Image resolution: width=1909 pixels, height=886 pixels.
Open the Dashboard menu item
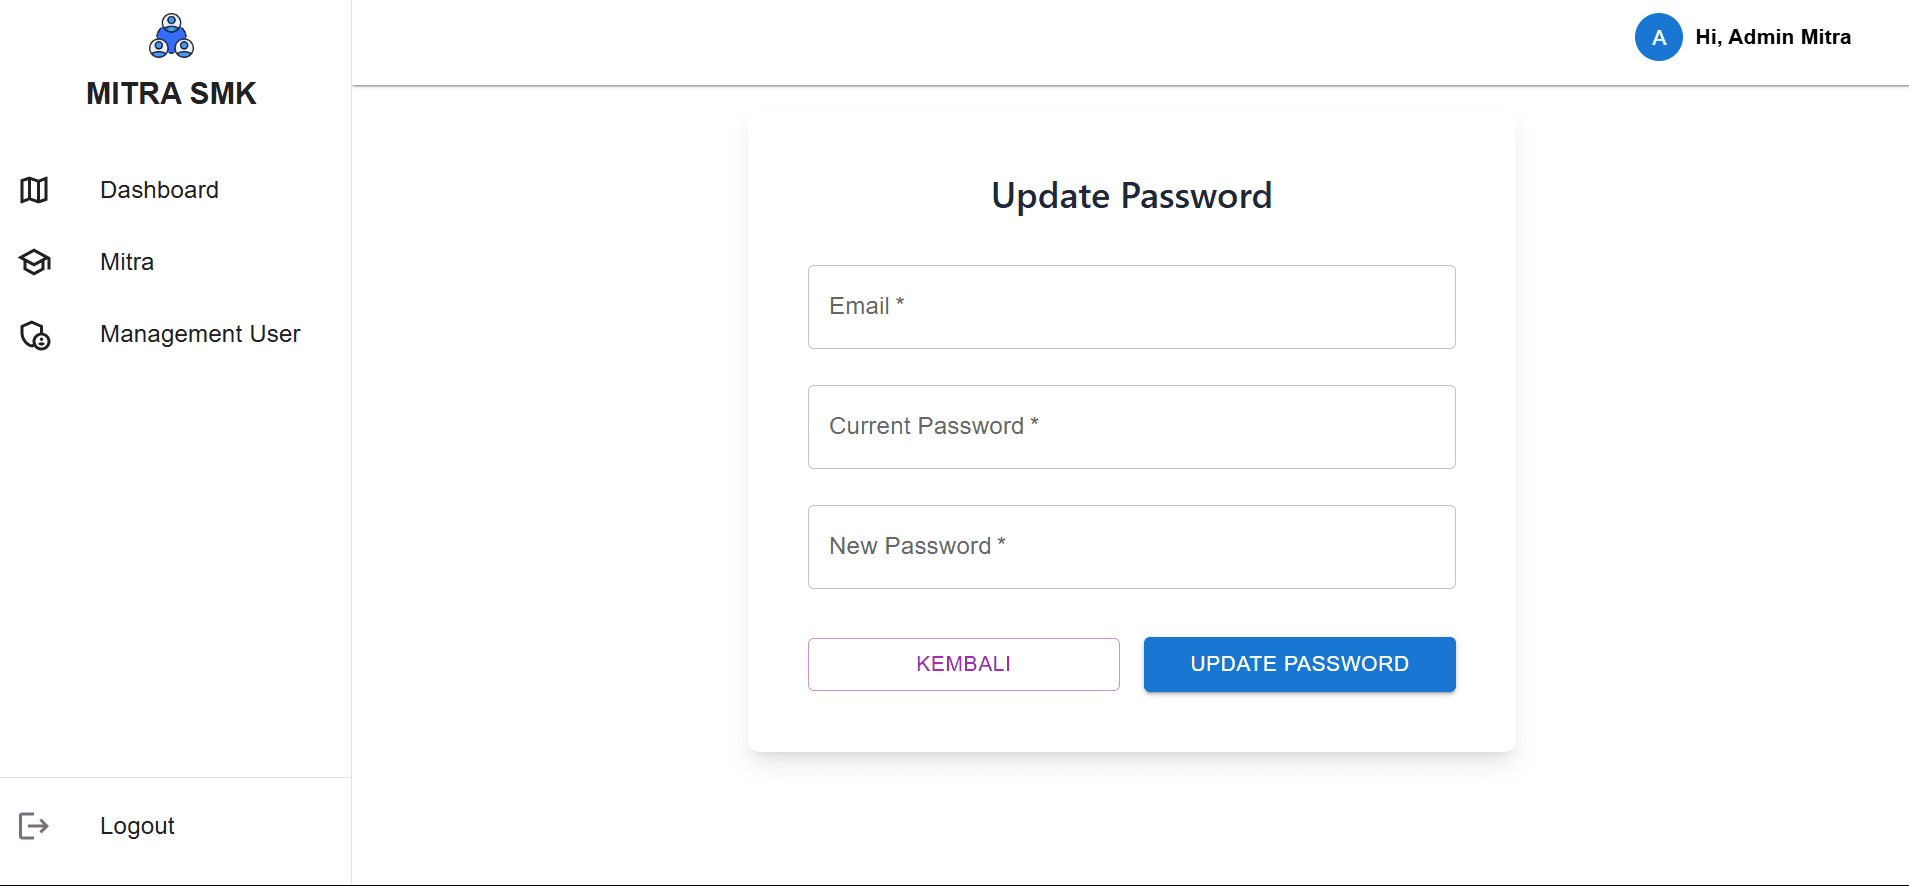[x=159, y=190]
